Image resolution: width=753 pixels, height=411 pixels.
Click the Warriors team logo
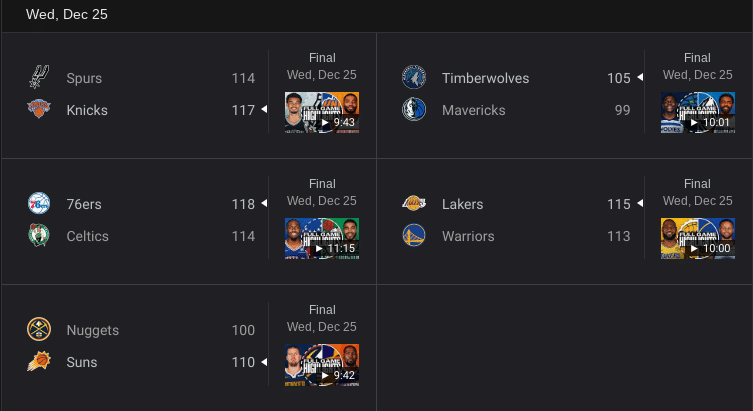(x=414, y=236)
